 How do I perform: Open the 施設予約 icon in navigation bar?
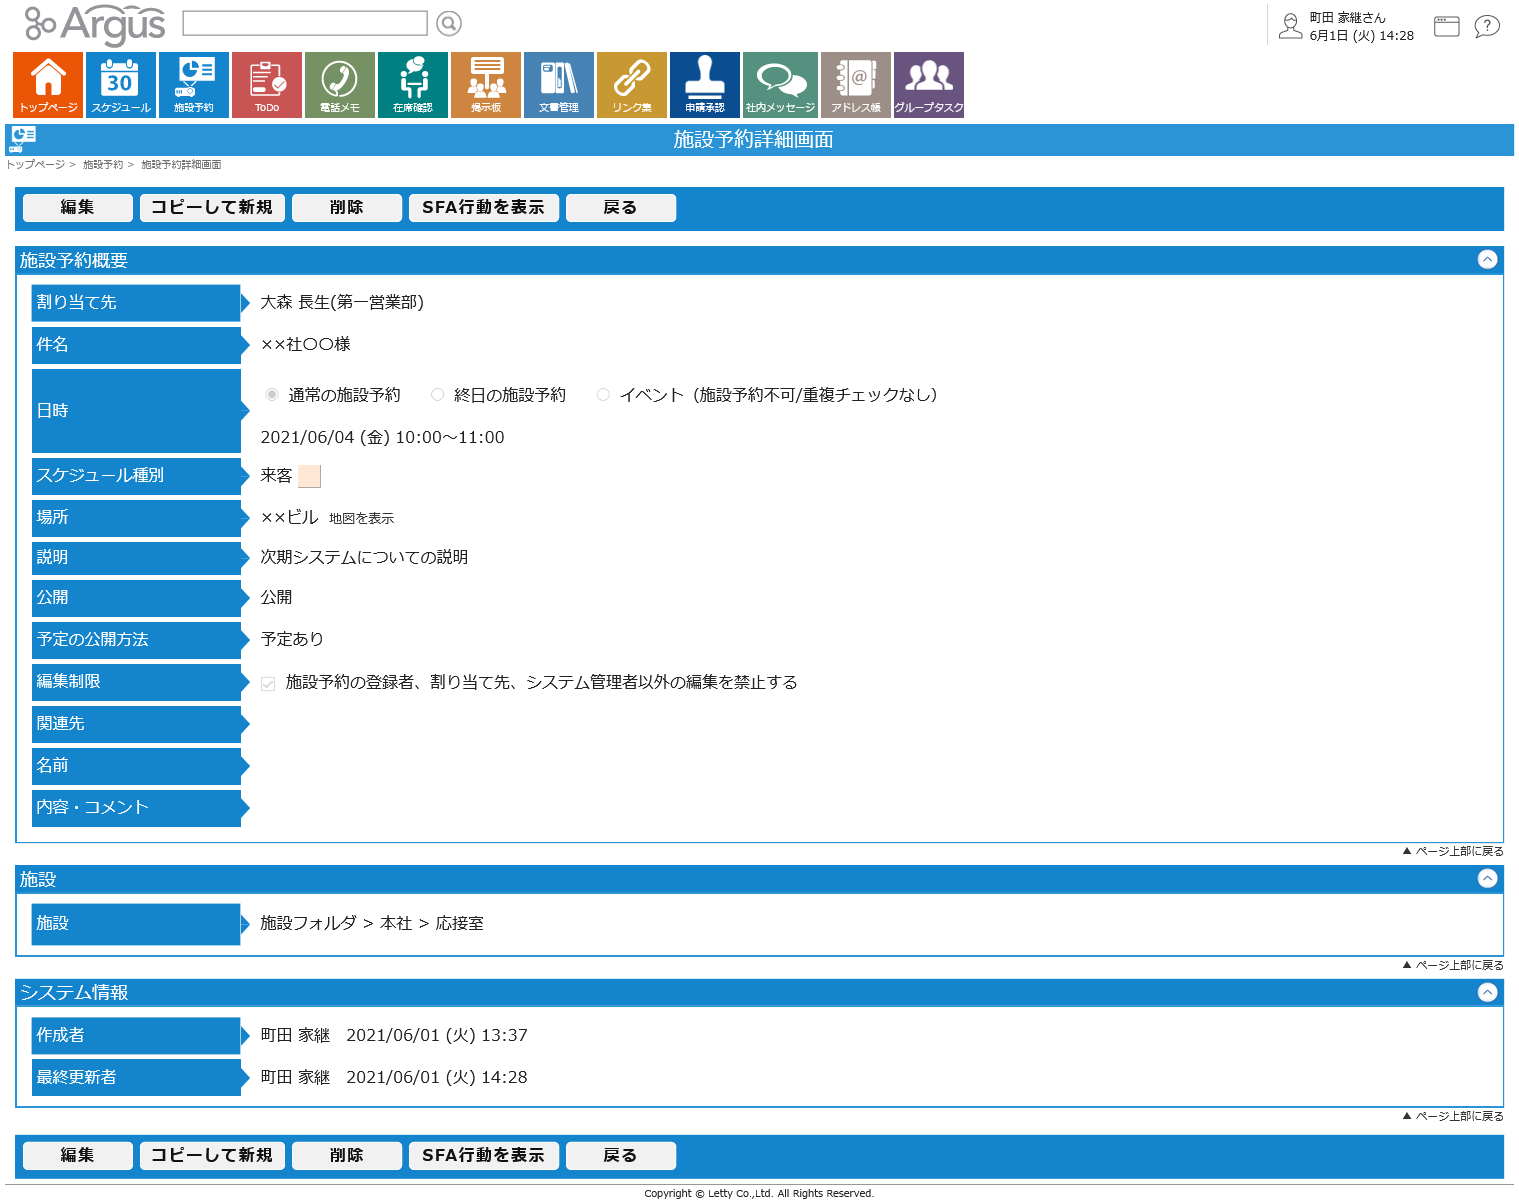194,85
